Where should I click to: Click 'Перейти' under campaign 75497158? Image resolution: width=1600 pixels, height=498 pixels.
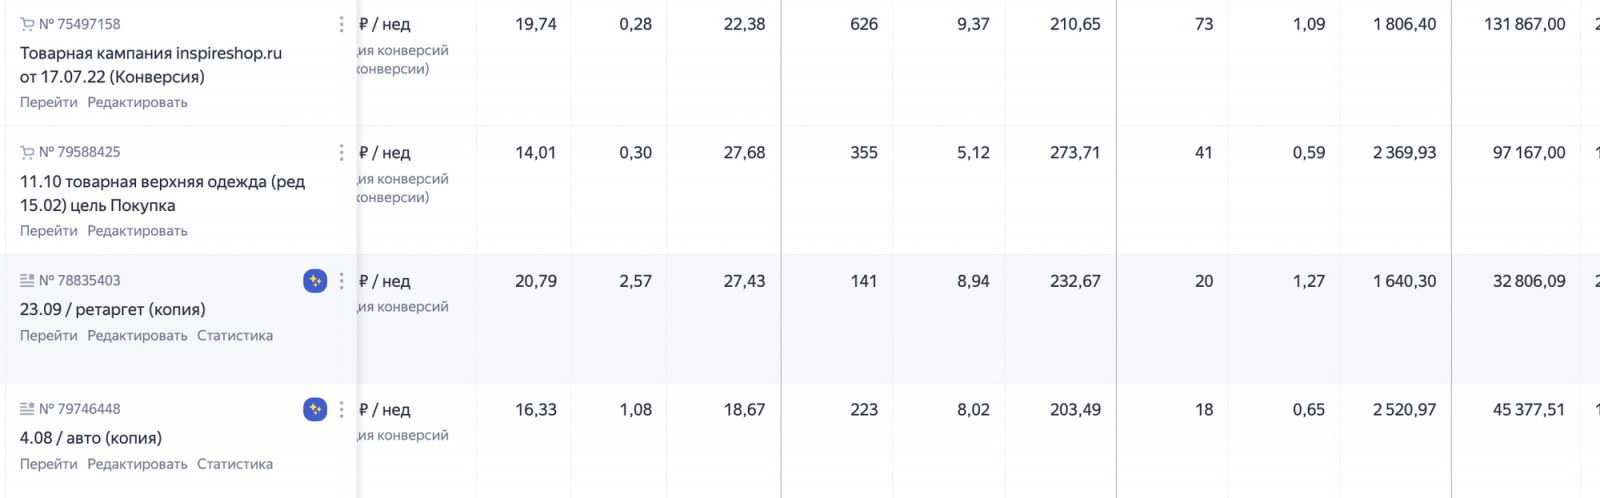[x=48, y=102]
